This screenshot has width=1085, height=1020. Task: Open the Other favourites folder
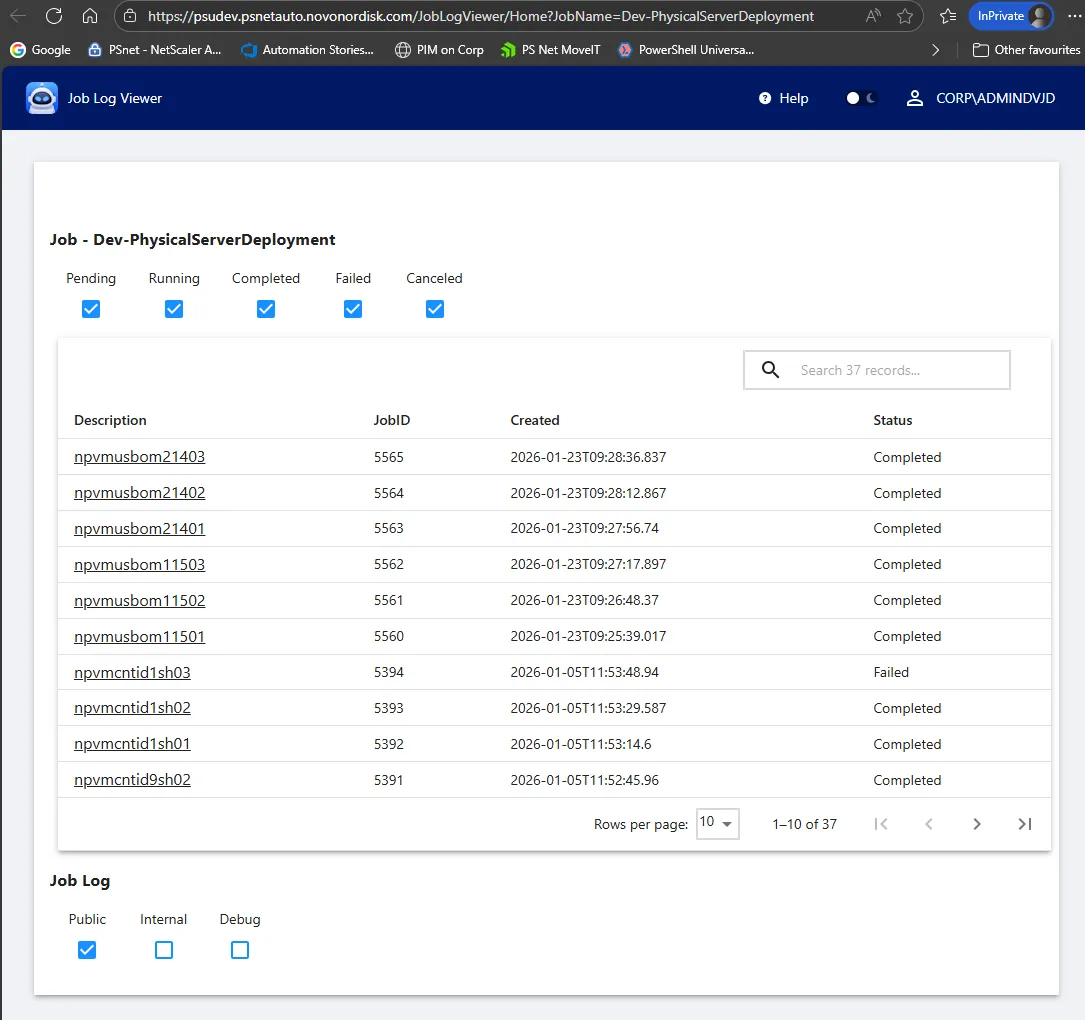[1026, 49]
